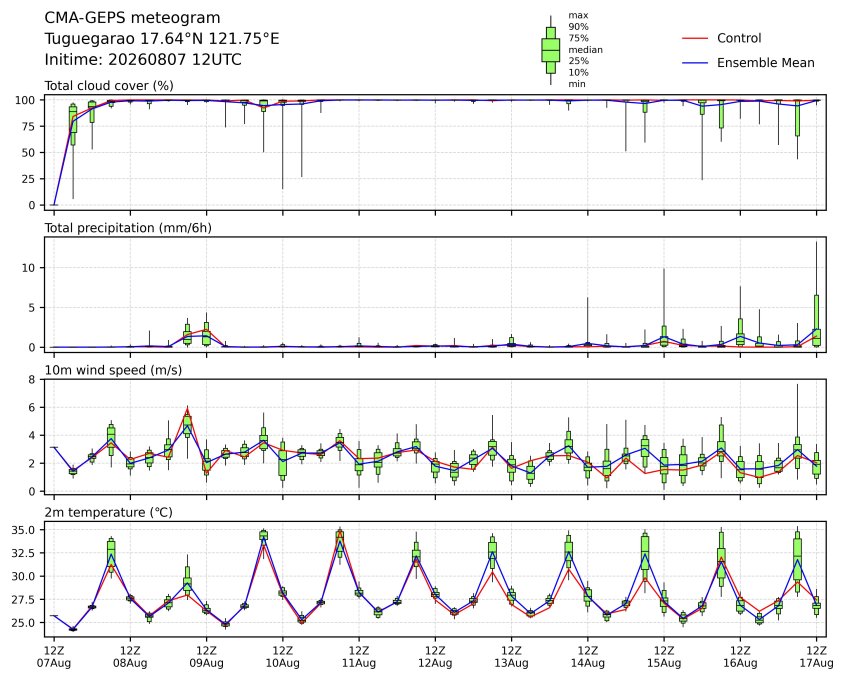Click the '12Z 14Aug' time axis label
The height and width of the screenshot is (680, 845).
click(x=588, y=657)
